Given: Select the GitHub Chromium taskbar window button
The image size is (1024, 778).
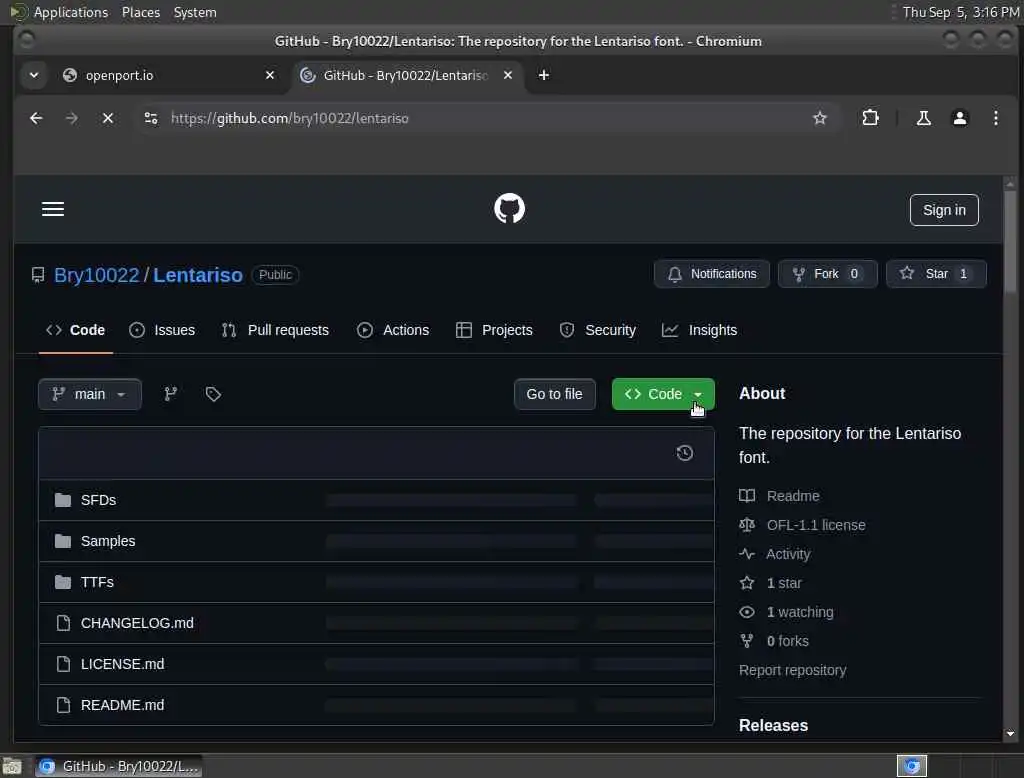Looking at the screenshot, I should pos(118,766).
